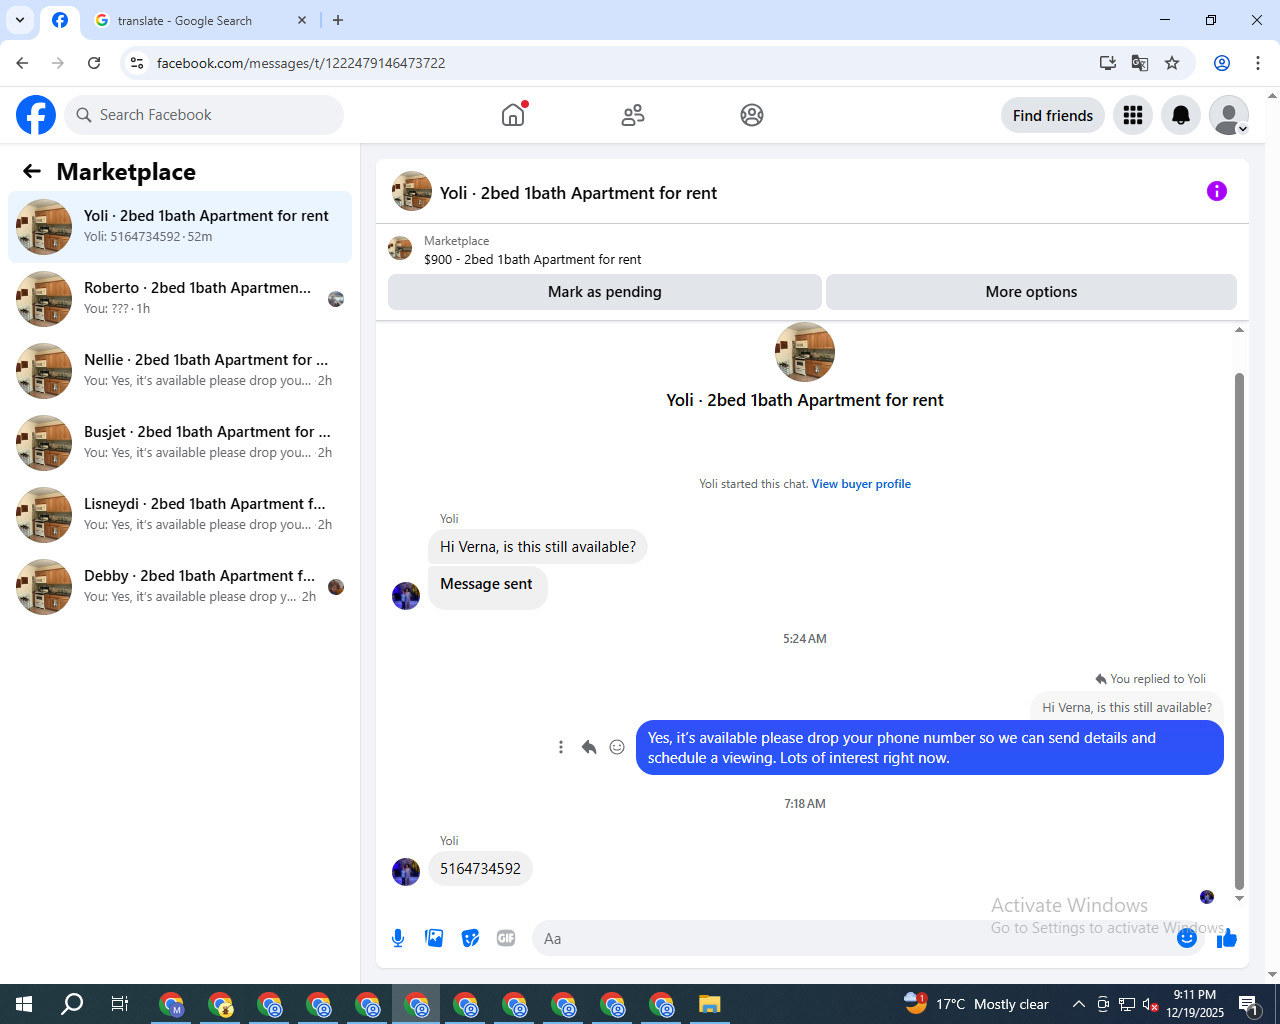
Task: Open the View buyer profile link
Action: (861, 484)
